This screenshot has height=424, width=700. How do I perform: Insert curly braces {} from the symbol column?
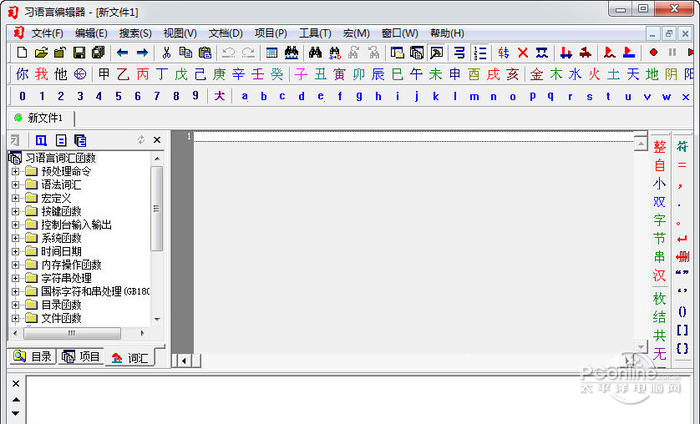coord(682,348)
